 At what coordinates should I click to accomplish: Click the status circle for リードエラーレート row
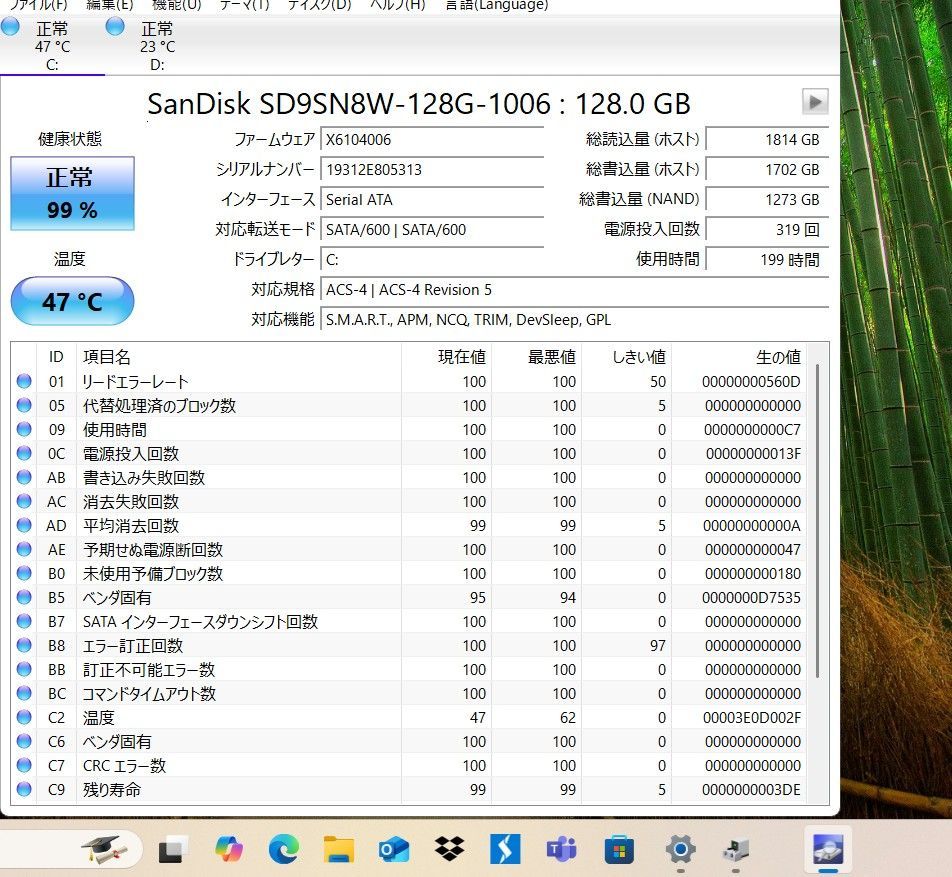24,381
